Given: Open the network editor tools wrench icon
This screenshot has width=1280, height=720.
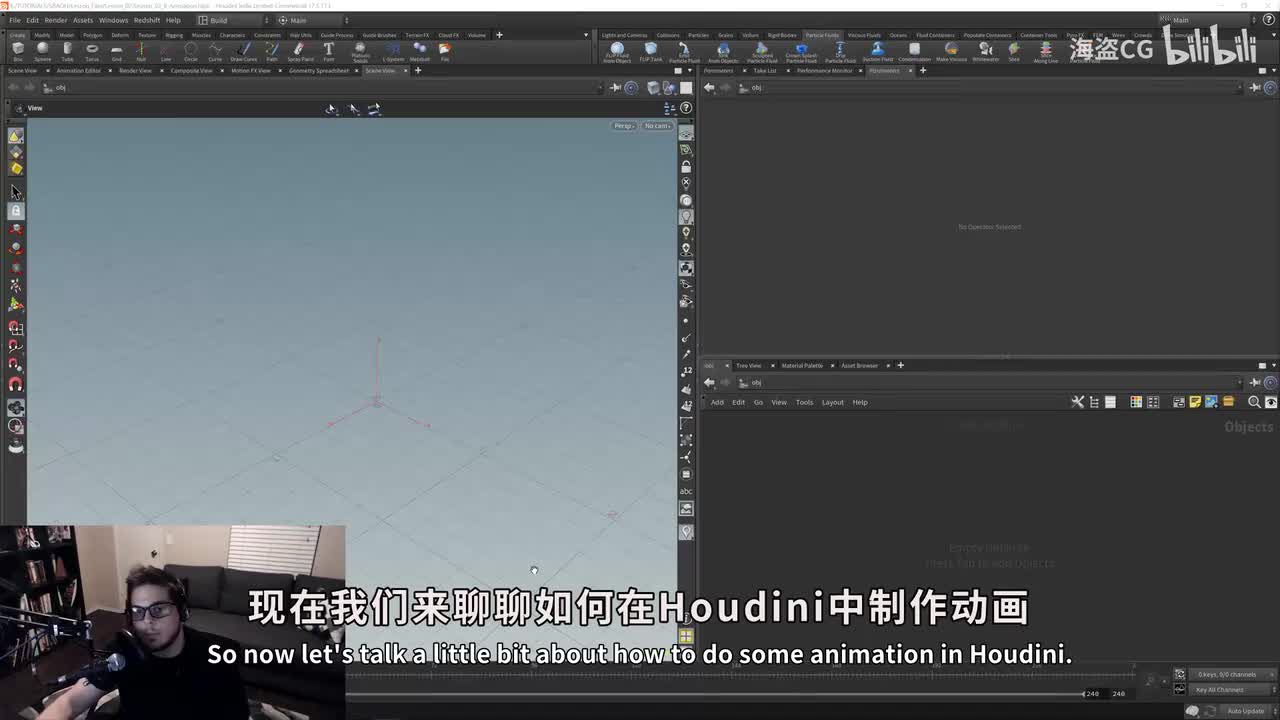Looking at the screenshot, I should click(1078, 402).
